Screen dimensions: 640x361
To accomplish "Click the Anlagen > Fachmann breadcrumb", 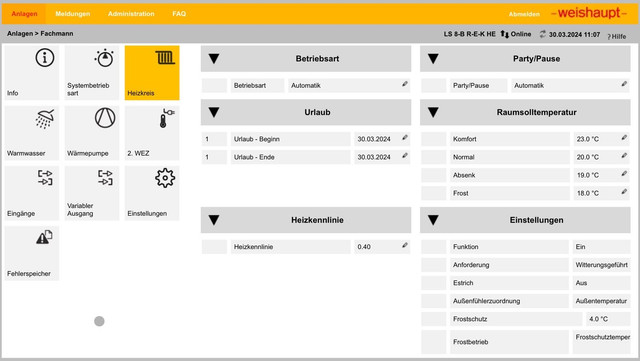I will click(40, 33).
